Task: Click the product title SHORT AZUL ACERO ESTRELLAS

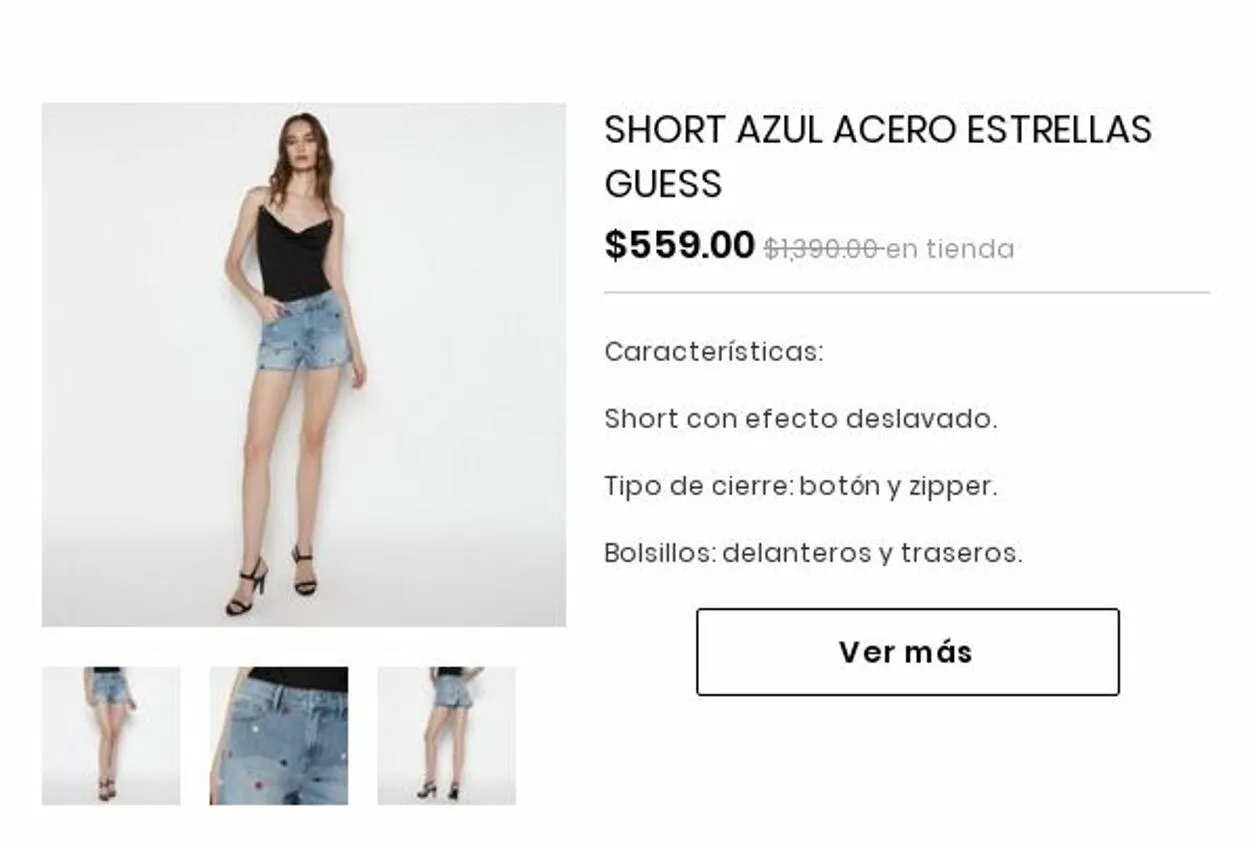Action: pos(878,130)
